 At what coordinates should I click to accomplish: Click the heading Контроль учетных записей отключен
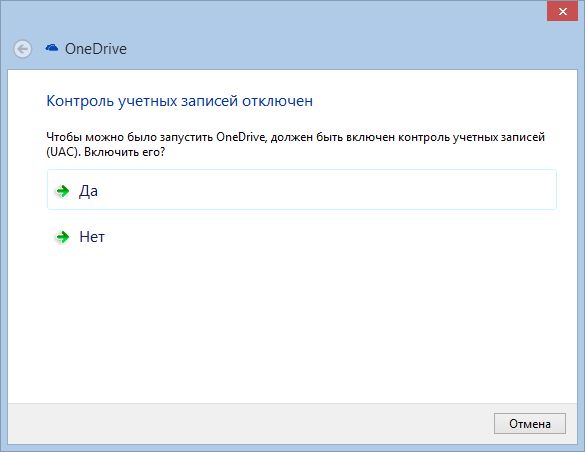click(179, 101)
